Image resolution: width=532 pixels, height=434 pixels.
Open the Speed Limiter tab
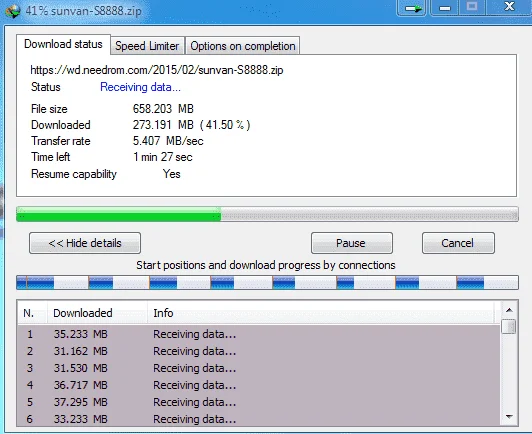147,46
